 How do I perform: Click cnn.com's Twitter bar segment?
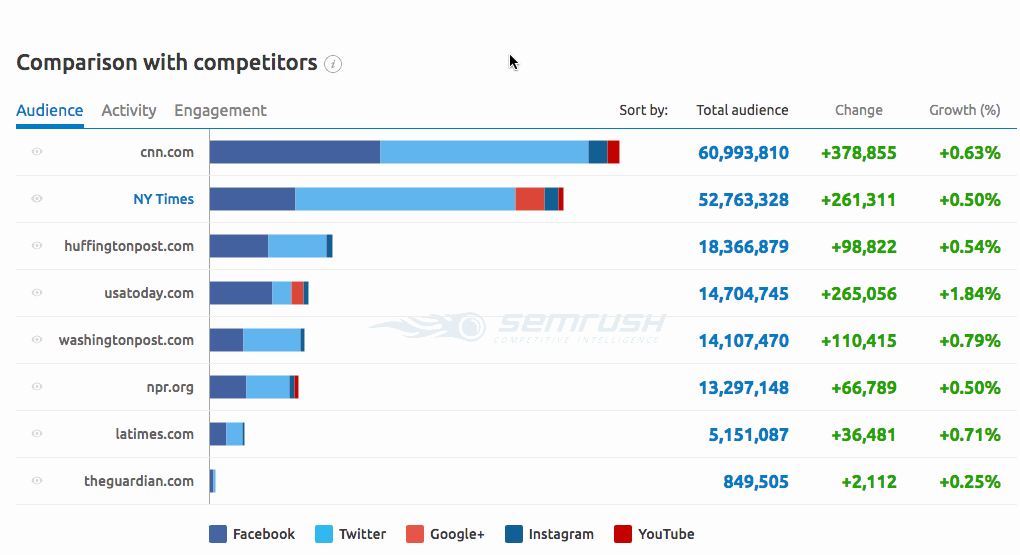[484, 152]
